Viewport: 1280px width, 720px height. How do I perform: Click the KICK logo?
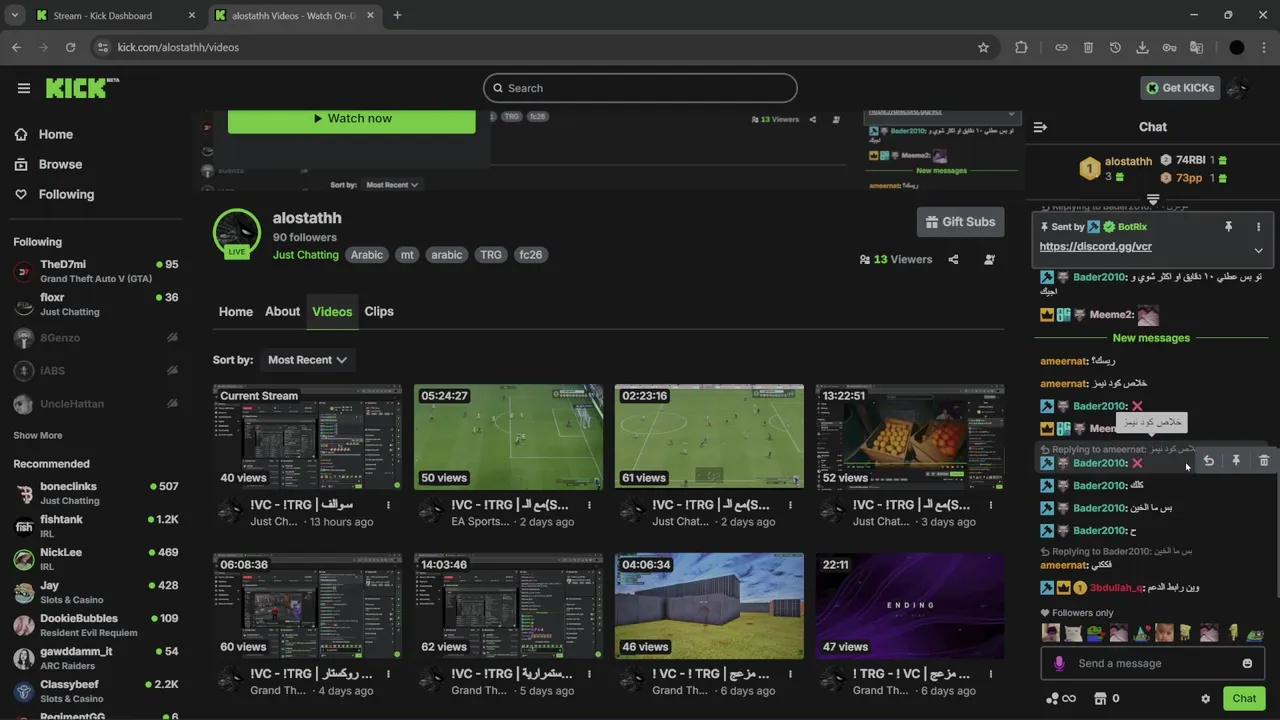(82, 88)
